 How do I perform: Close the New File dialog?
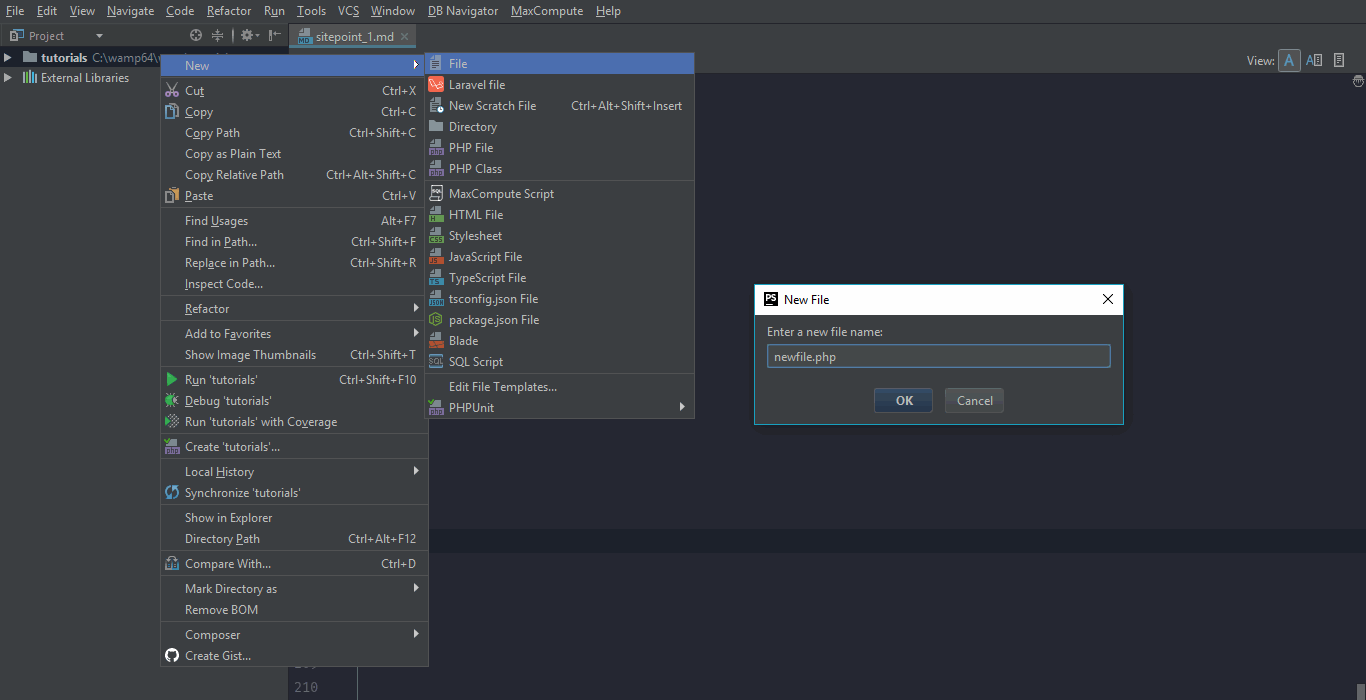click(1107, 299)
